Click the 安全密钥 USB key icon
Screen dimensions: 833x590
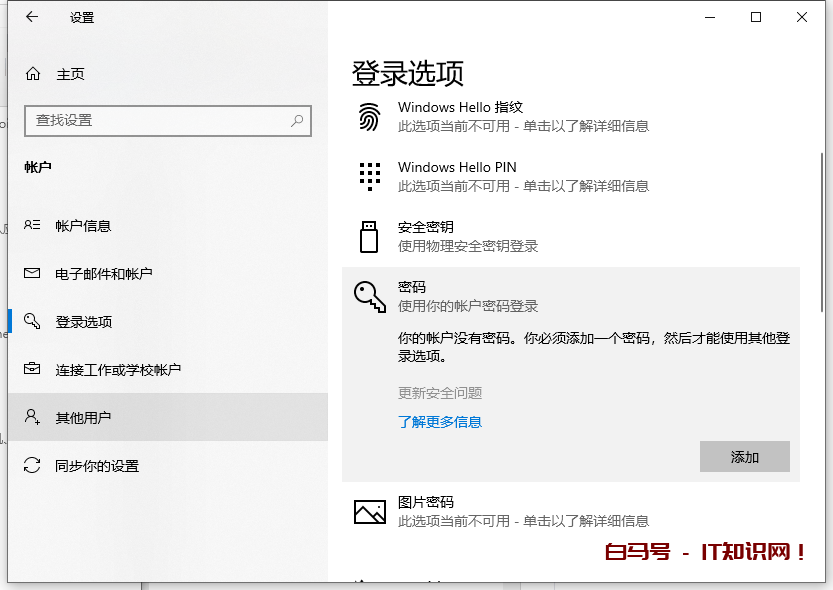(x=370, y=236)
